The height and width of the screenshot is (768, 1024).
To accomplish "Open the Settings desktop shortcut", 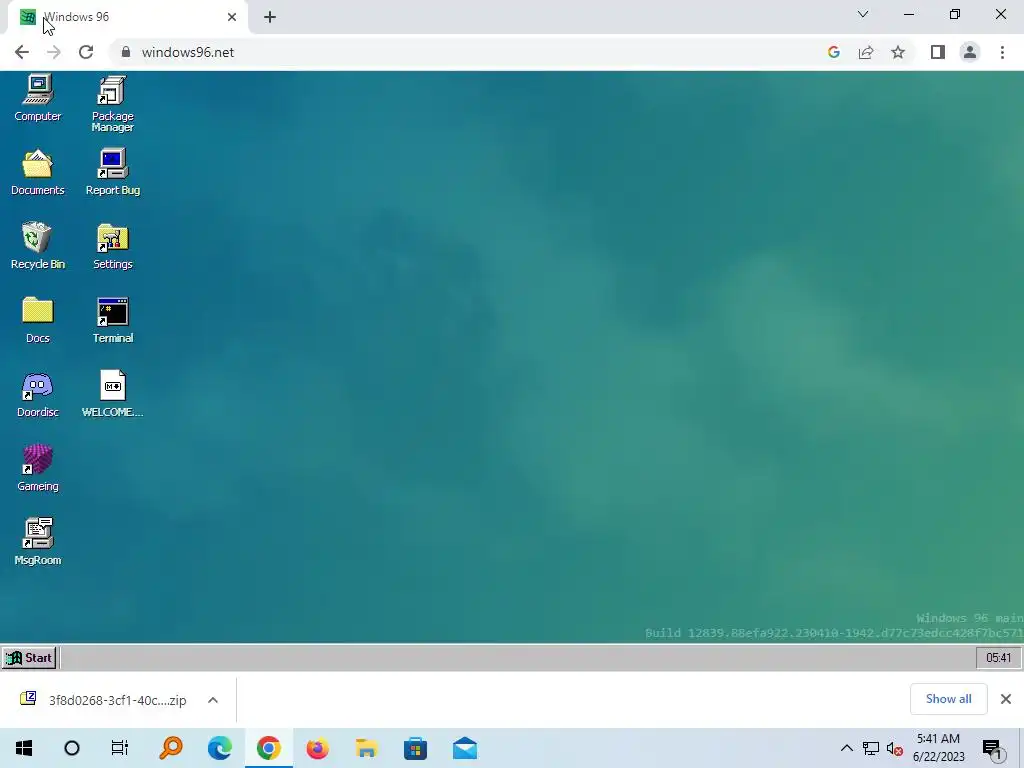I will 112,246.
